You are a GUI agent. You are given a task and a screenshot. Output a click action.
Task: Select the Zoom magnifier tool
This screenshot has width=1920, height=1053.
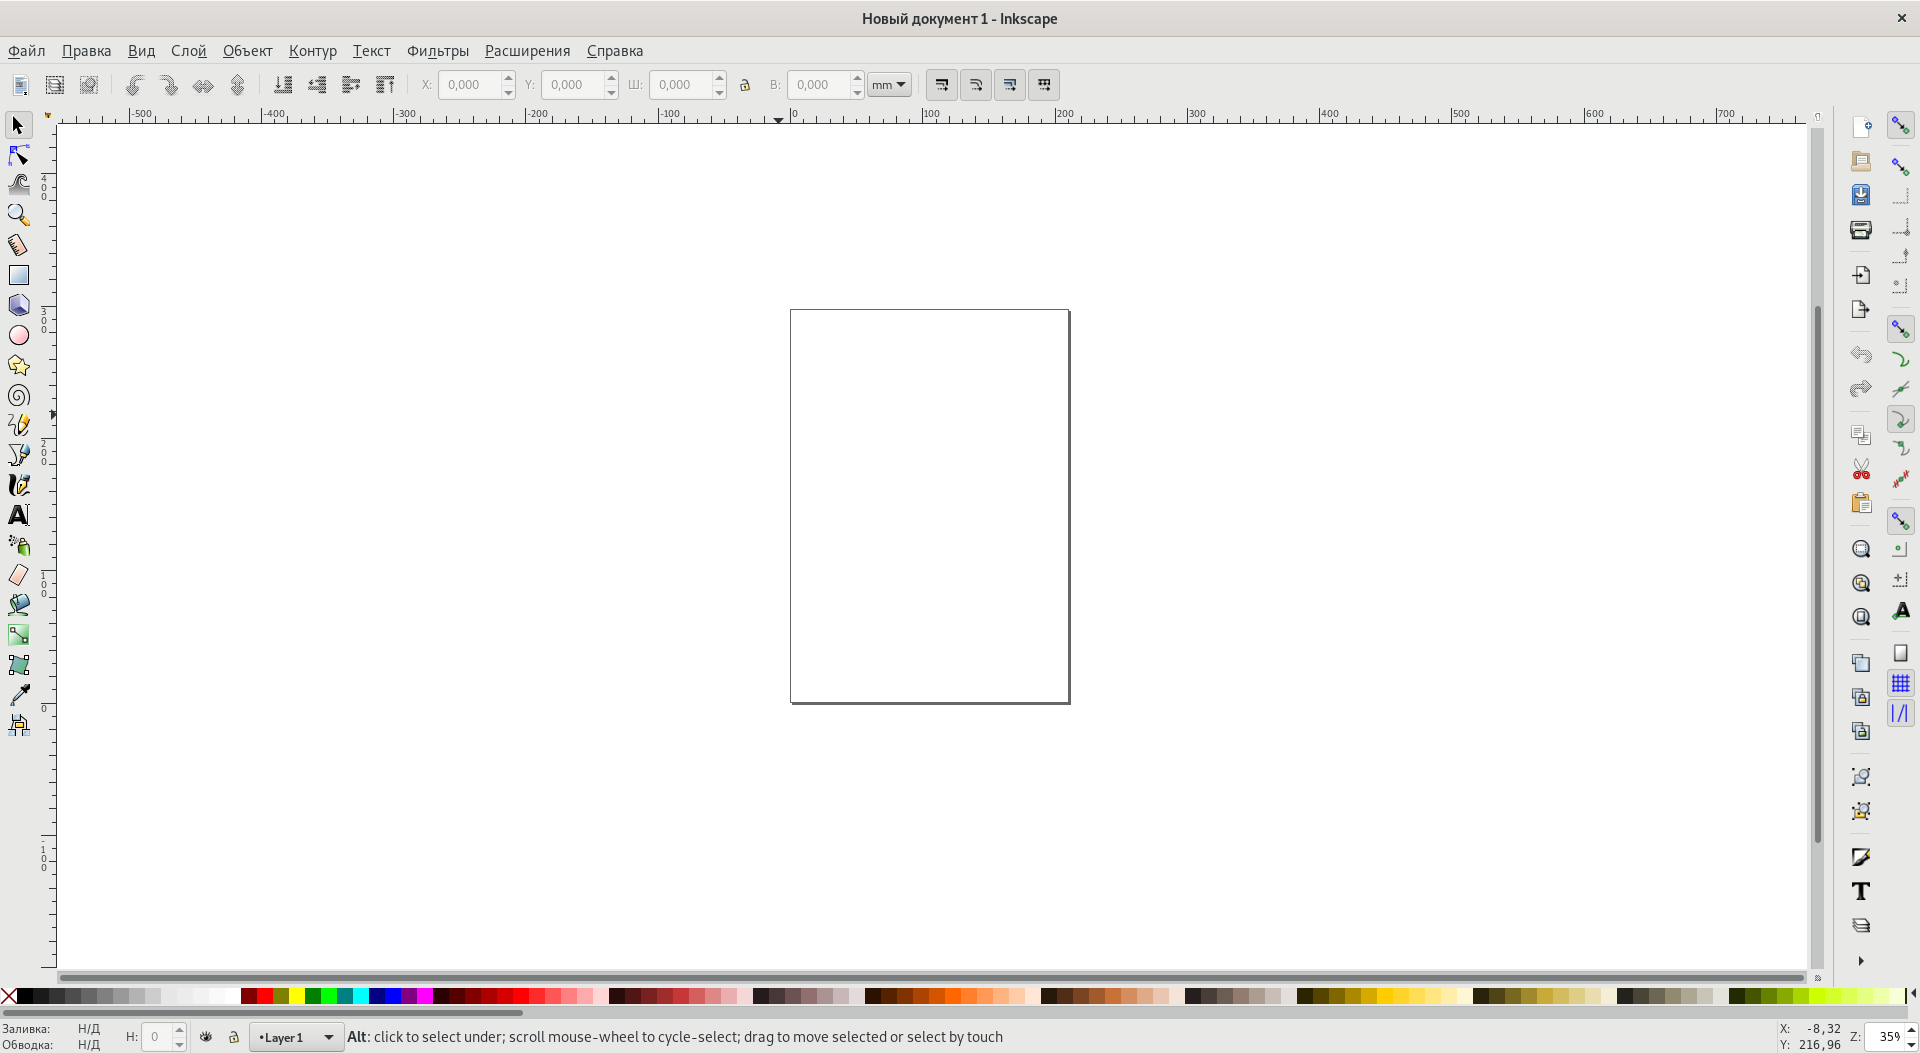click(18, 215)
